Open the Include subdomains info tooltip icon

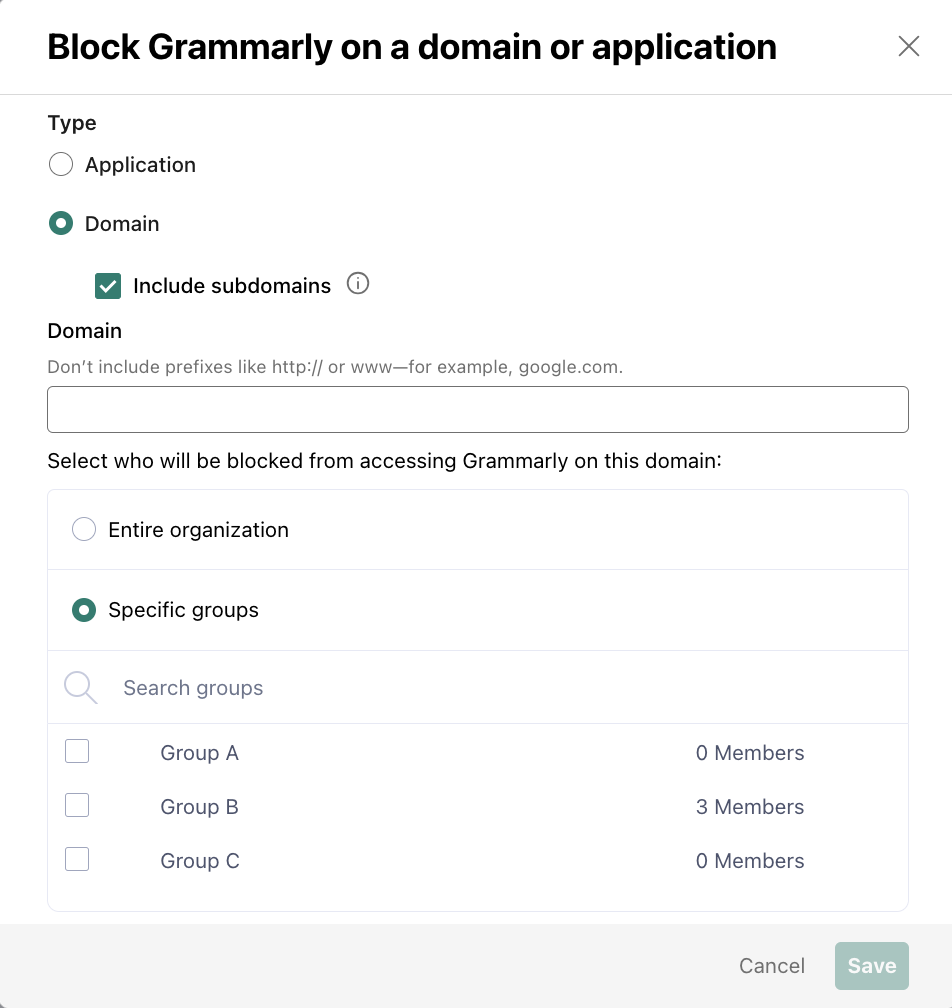click(x=358, y=284)
